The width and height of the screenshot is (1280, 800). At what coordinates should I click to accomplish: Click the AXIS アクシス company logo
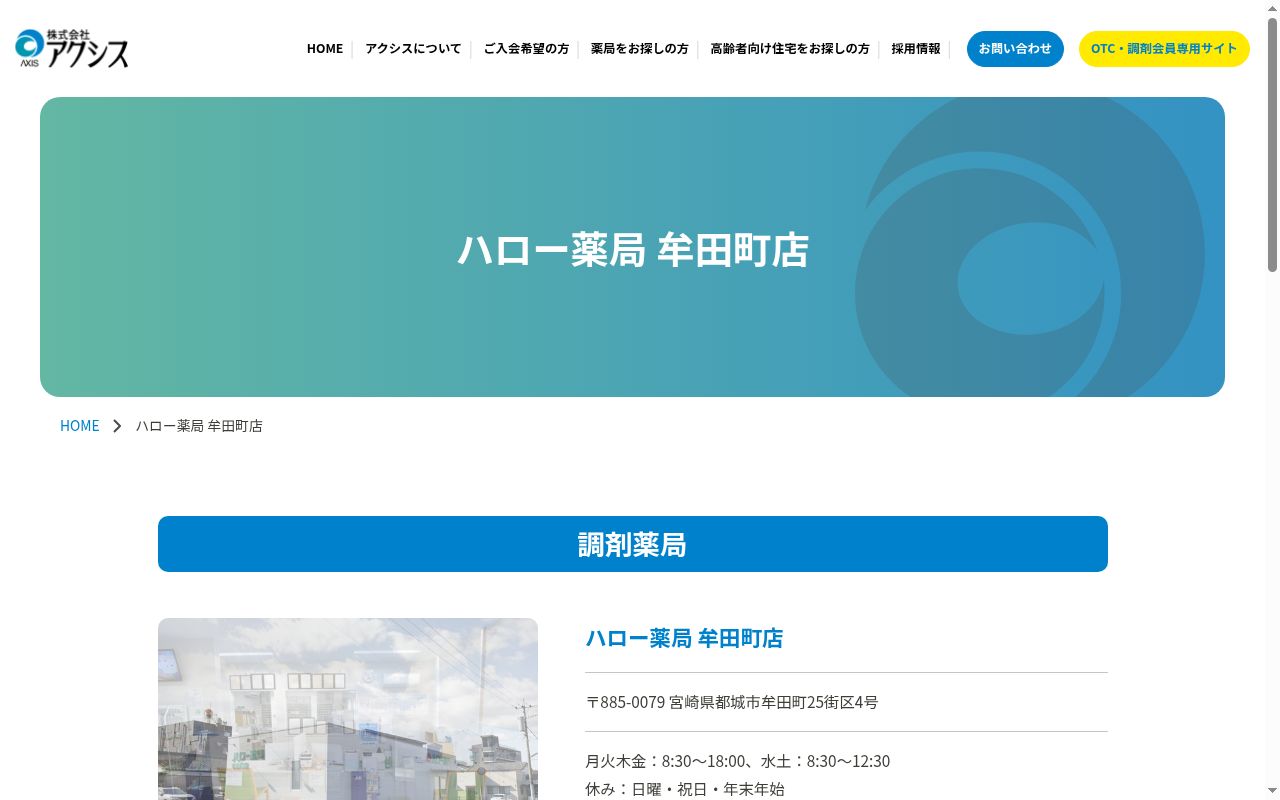72,48
